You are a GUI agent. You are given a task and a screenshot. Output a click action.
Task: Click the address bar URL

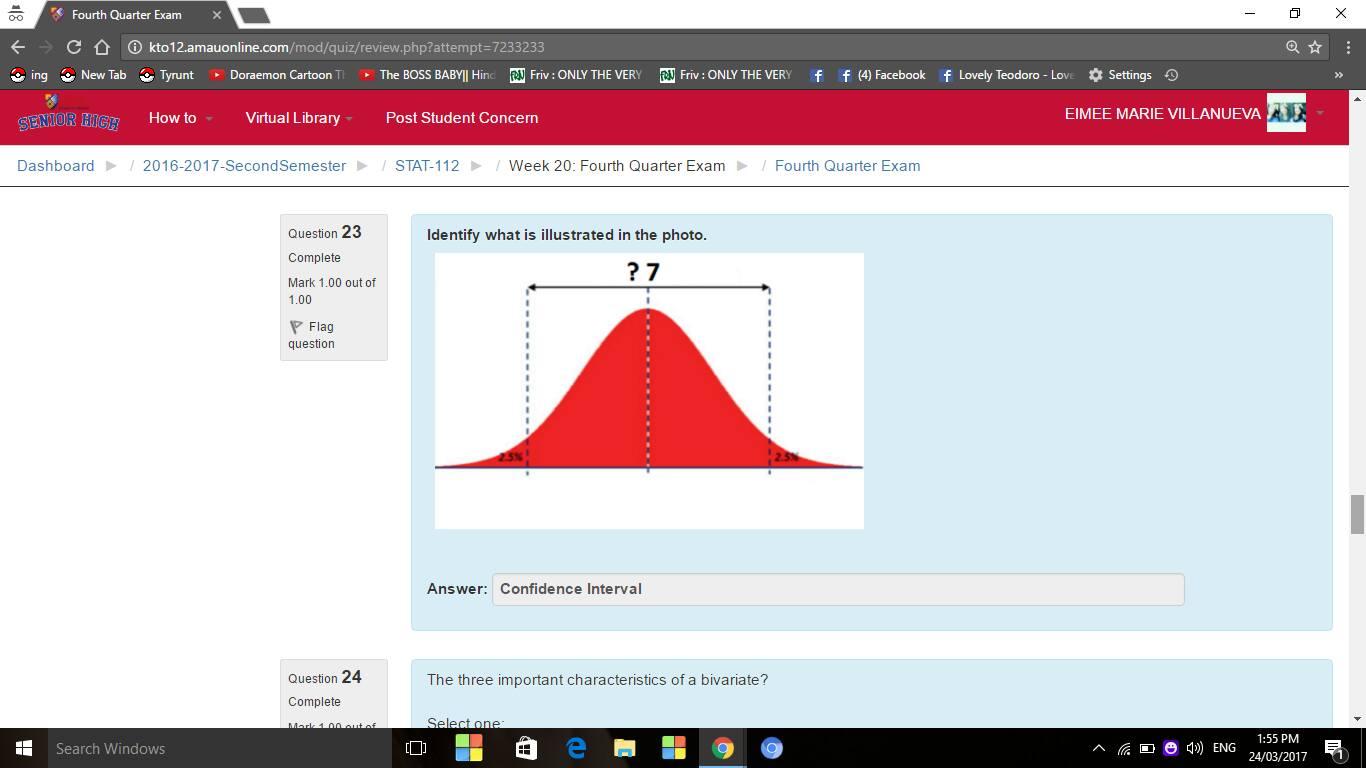(x=347, y=47)
